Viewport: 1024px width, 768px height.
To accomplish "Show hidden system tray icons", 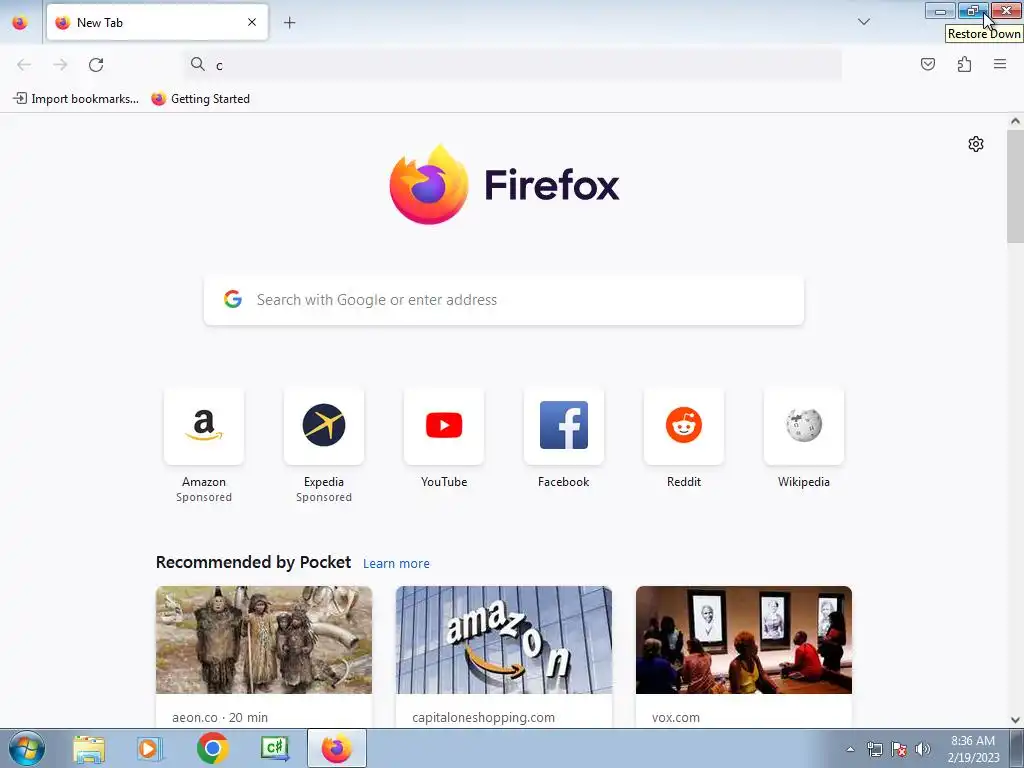I will click(850, 749).
